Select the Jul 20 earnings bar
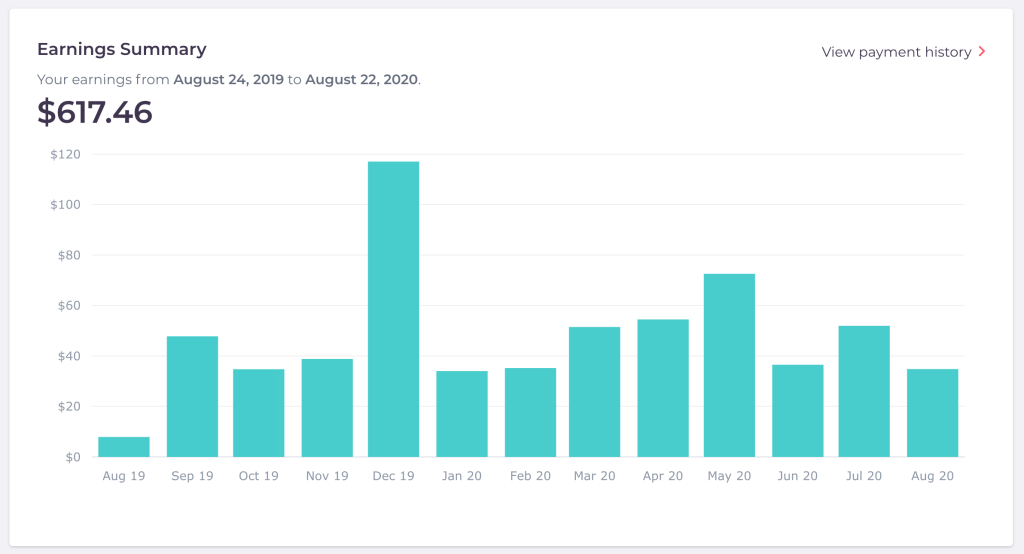 point(864,391)
